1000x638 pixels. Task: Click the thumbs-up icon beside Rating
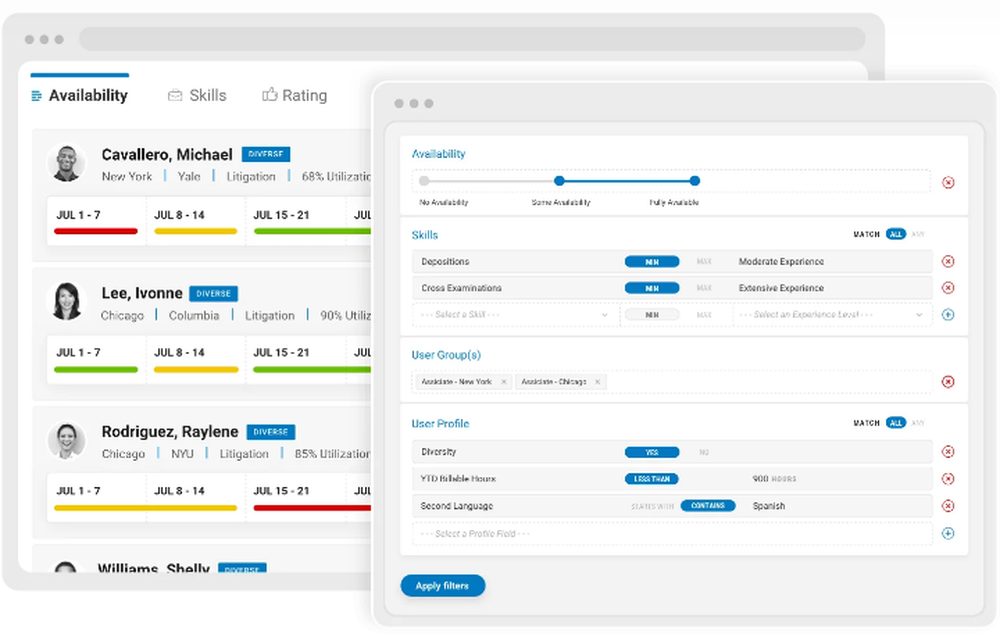(270, 94)
